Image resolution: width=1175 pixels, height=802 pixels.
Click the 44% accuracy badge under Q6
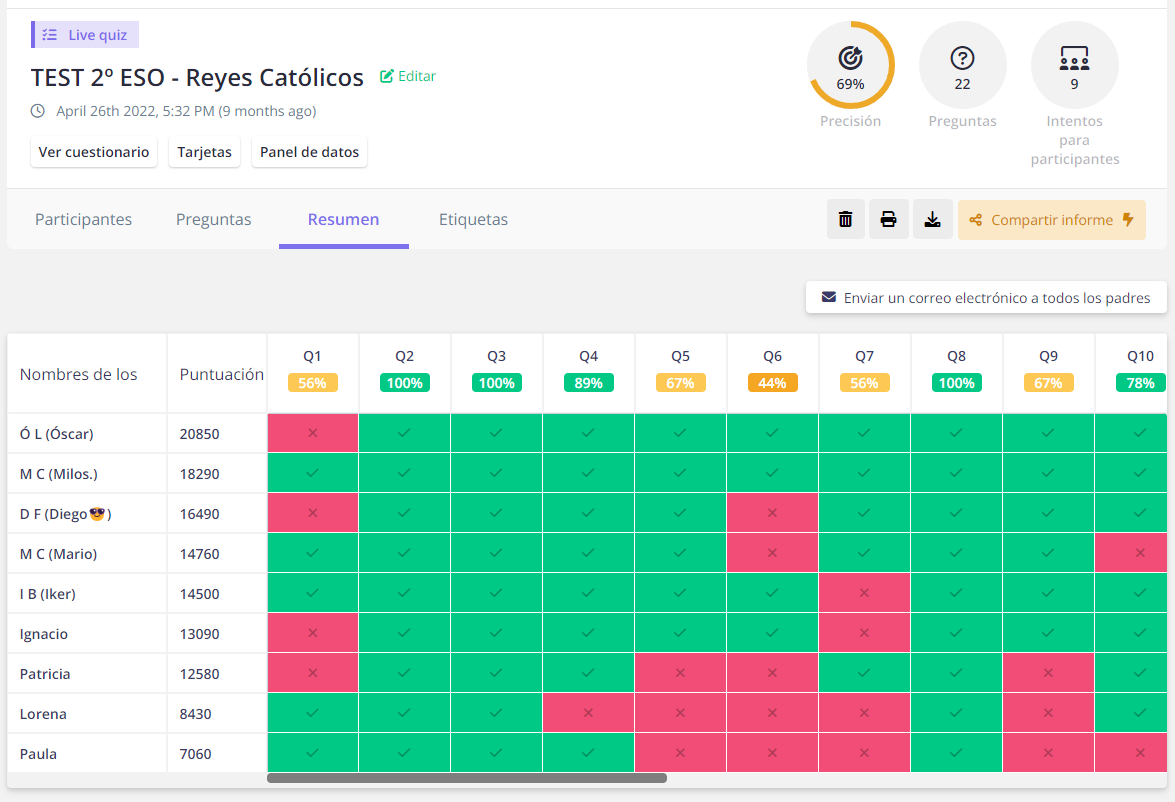[772, 383]
